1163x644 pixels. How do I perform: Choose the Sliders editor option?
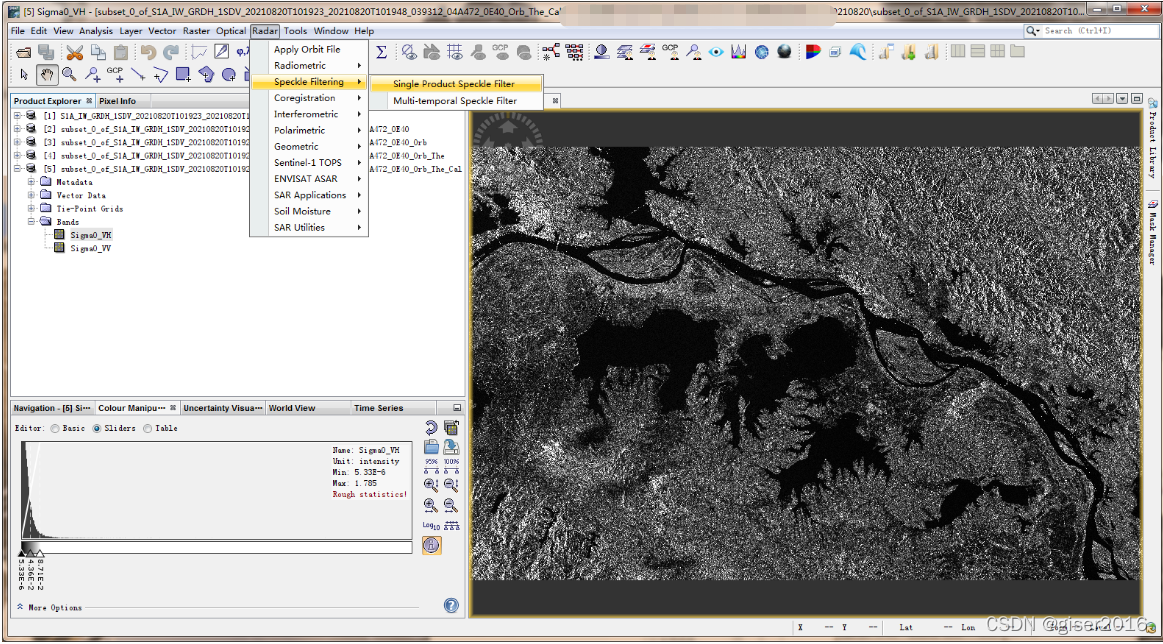click(x=97, y=428)
